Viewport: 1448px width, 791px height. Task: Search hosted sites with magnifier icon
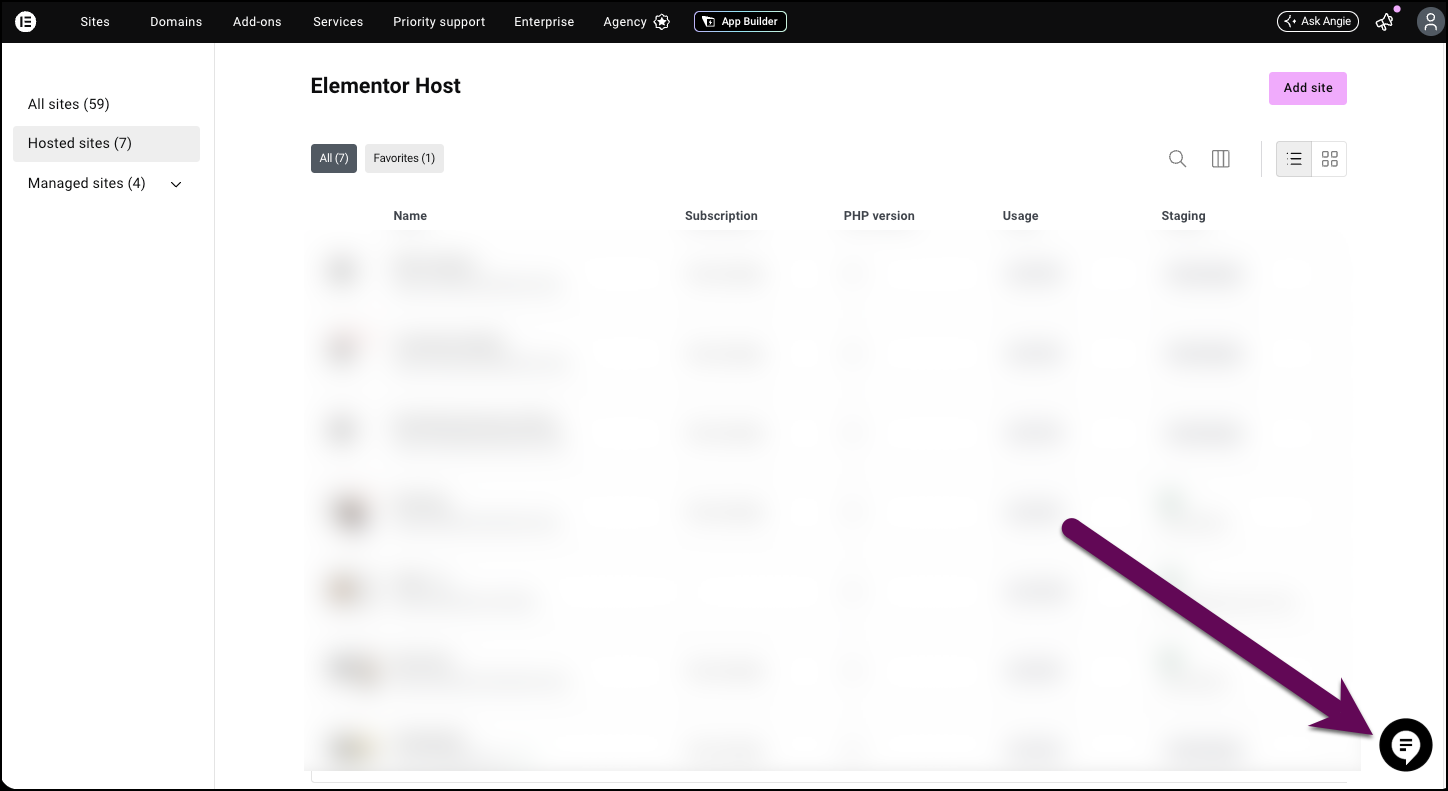[x=1178, y=159]
